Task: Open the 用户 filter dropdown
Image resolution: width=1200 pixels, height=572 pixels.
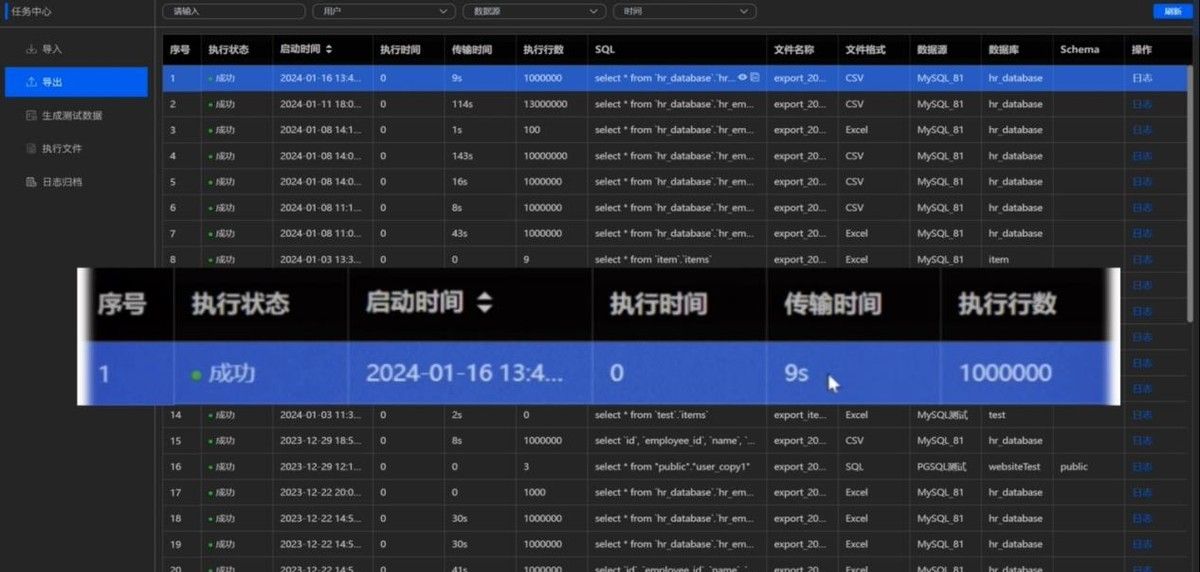Action: (x=384, y=11)
